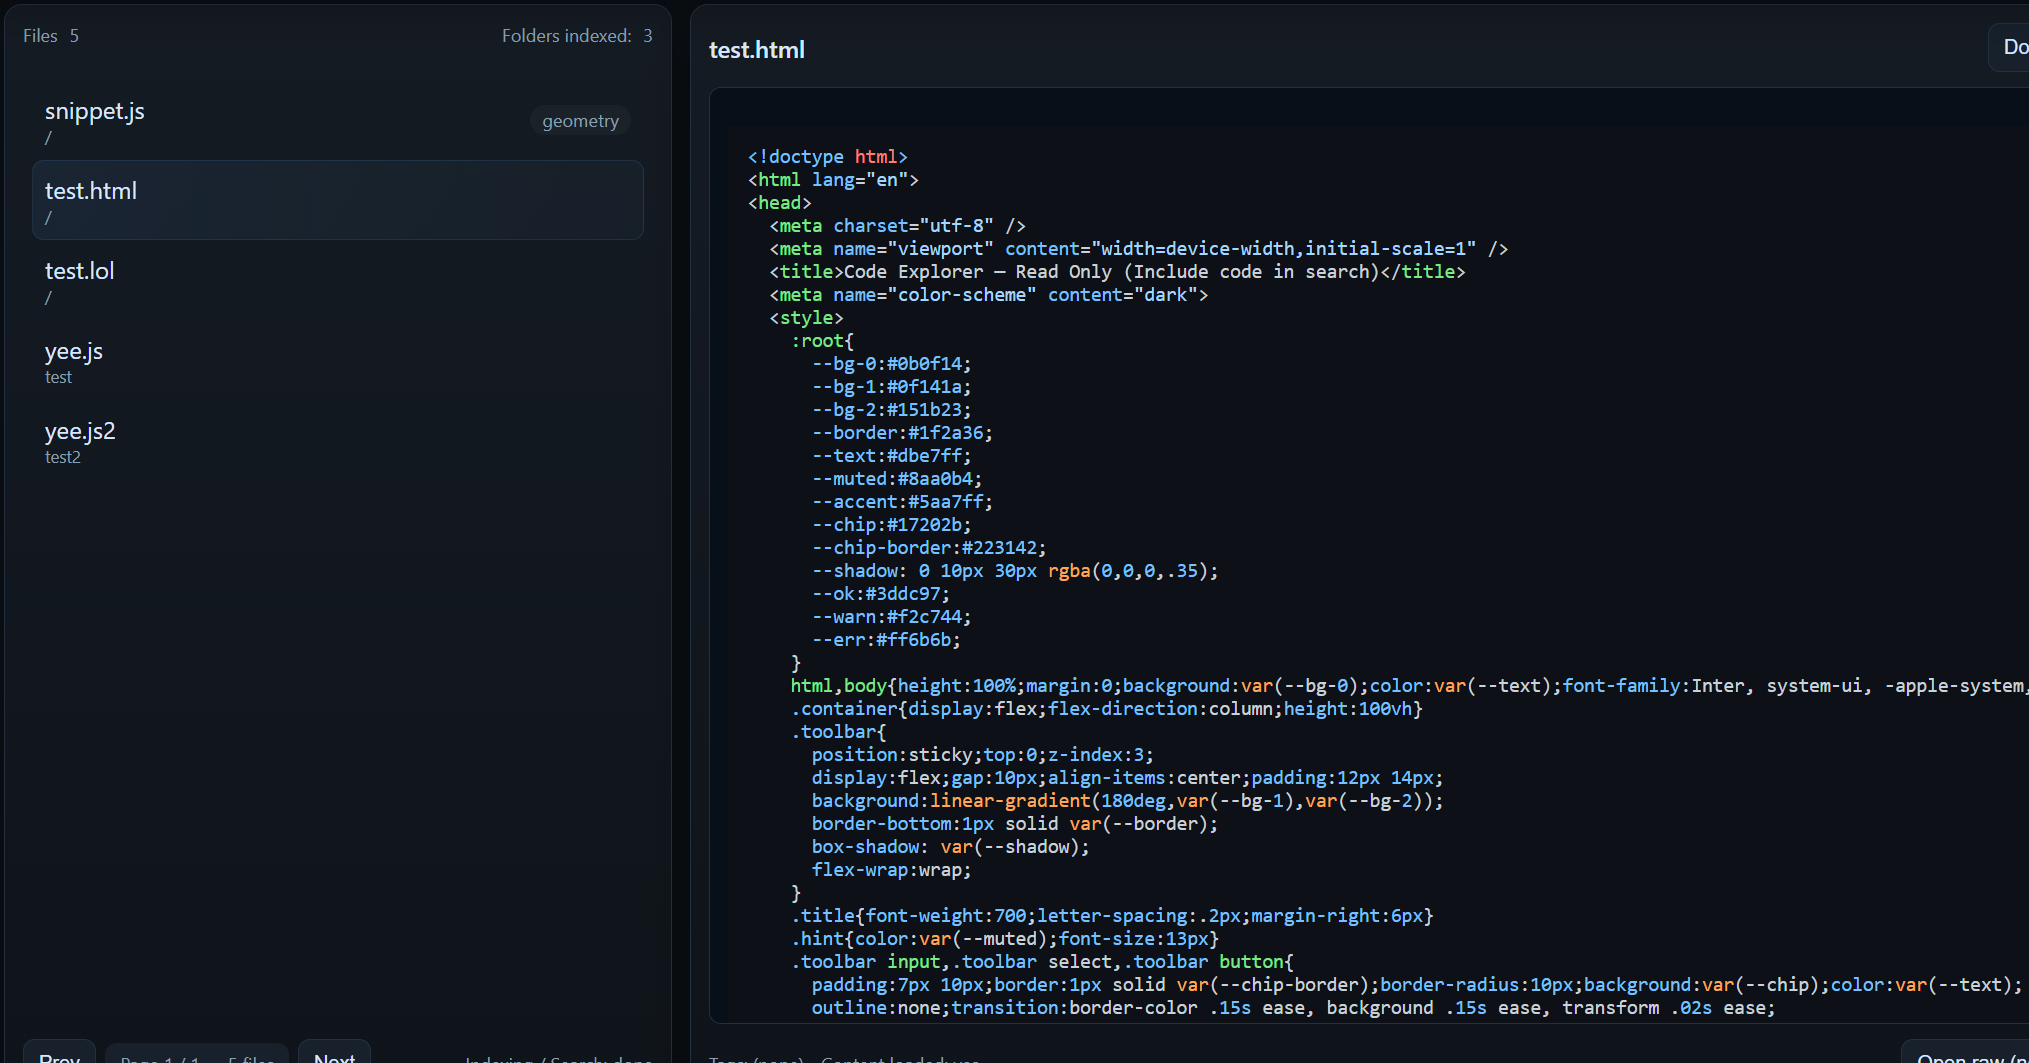Click the meta name="viewport" line
Viewport: 2029px width, 1063px height.
1138,249
